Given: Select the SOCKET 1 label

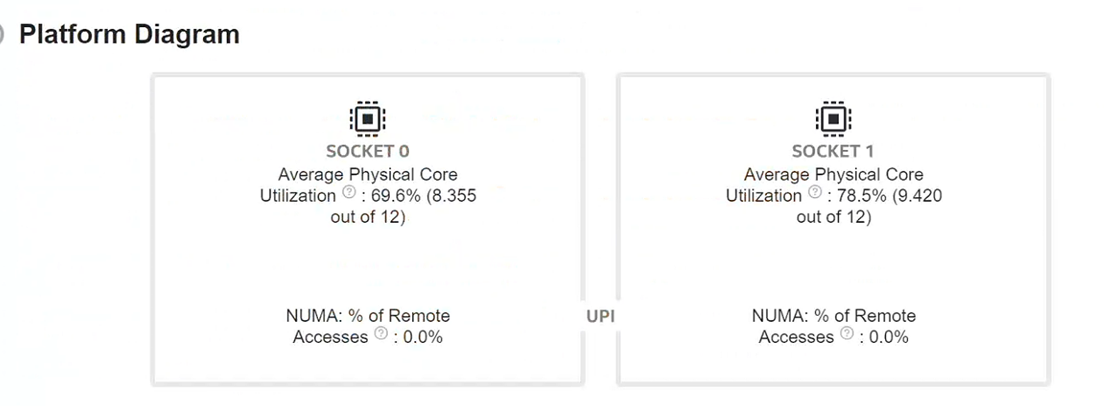Looking at the screenshot, I should click(x=834, y=151).
